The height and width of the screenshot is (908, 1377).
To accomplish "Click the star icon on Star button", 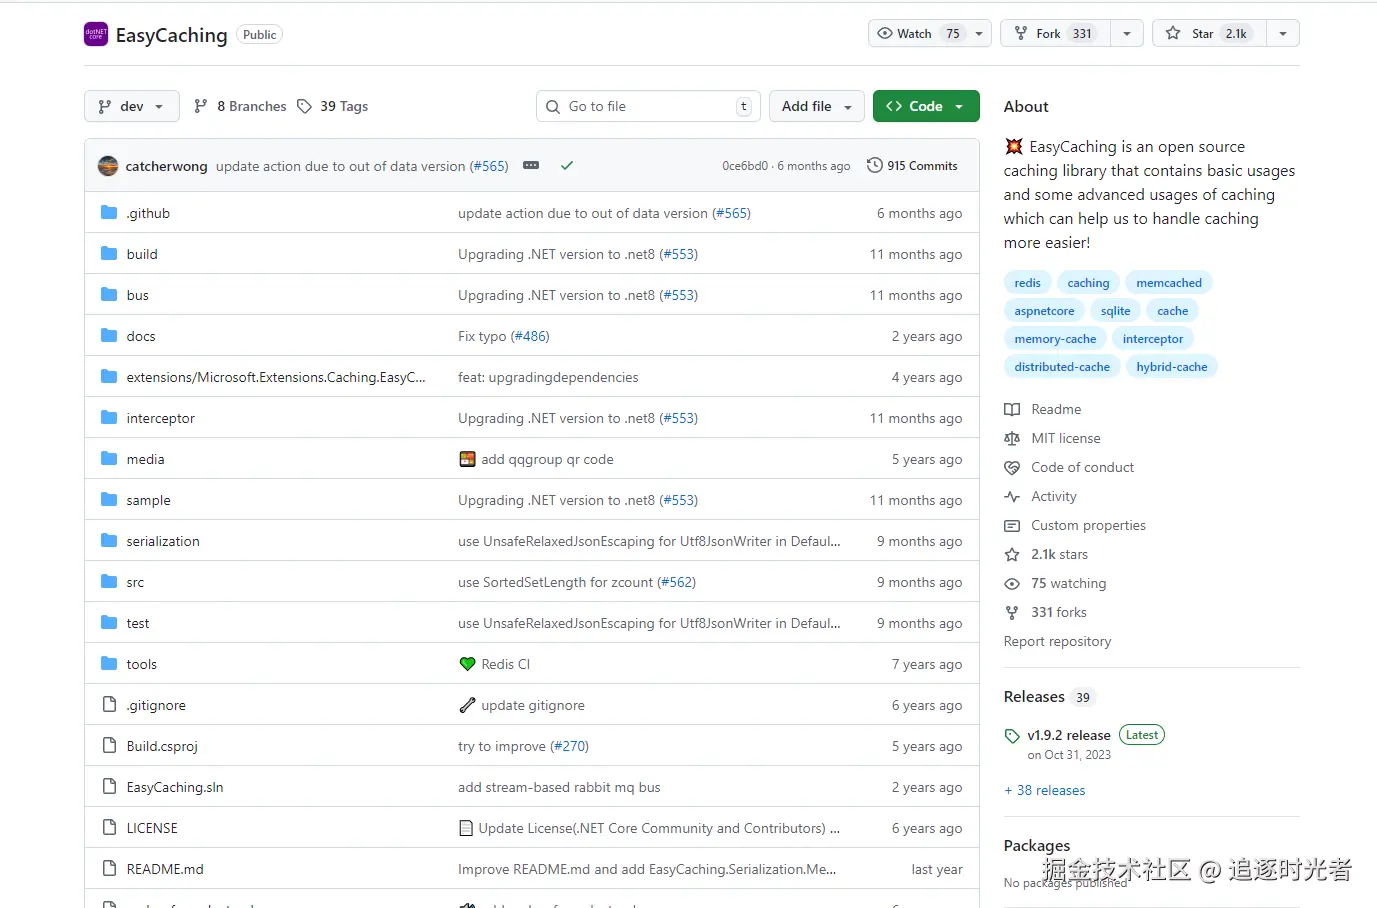I will click(1173, 33).
